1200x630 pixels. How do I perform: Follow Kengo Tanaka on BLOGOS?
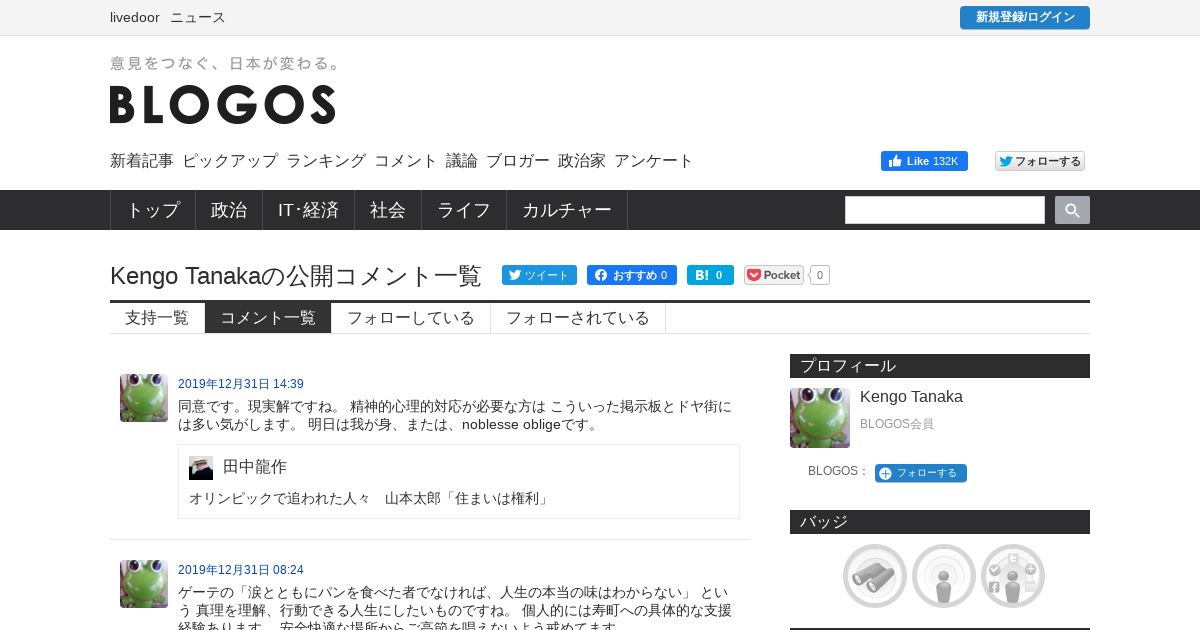[921, 473]
